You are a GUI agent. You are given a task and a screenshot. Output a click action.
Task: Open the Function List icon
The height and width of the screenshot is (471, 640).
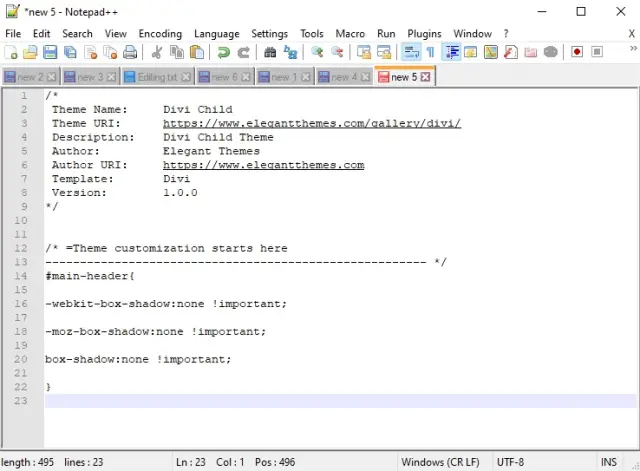coord(511,52)
